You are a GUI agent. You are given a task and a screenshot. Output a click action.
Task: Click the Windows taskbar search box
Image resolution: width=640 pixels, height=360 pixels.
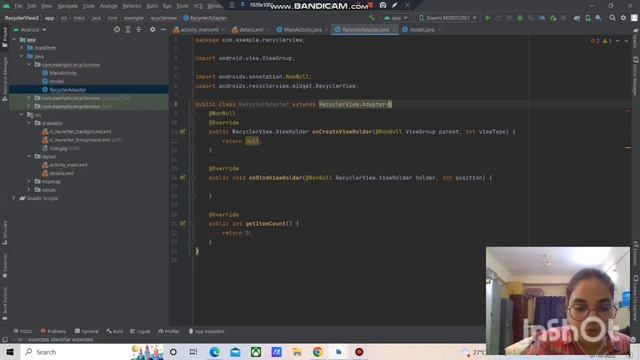76,352
